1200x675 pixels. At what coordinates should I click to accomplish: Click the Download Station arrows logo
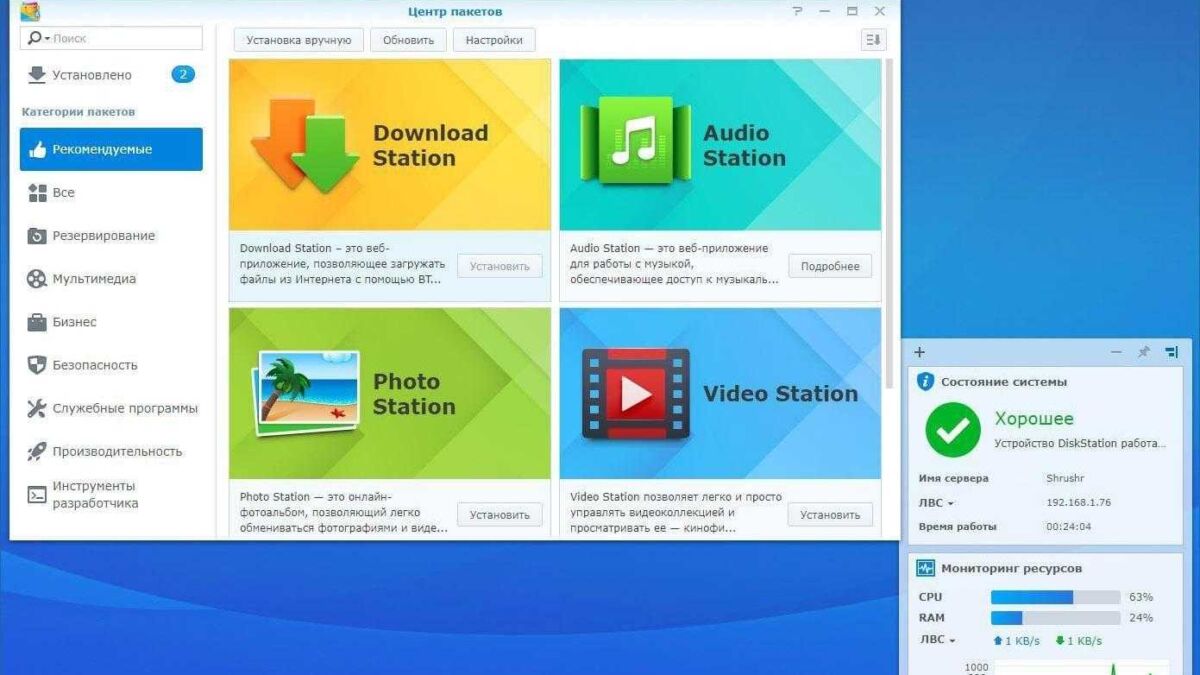click(304, 145)
